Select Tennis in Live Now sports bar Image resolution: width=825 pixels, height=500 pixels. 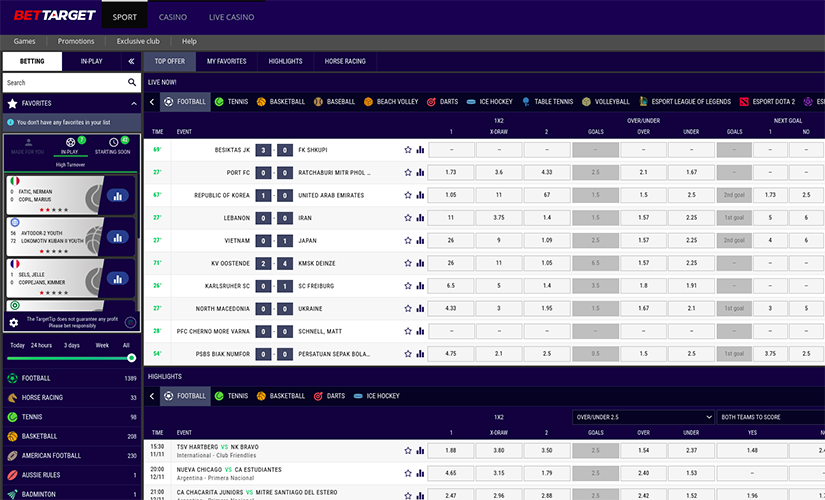coord(232,102)
